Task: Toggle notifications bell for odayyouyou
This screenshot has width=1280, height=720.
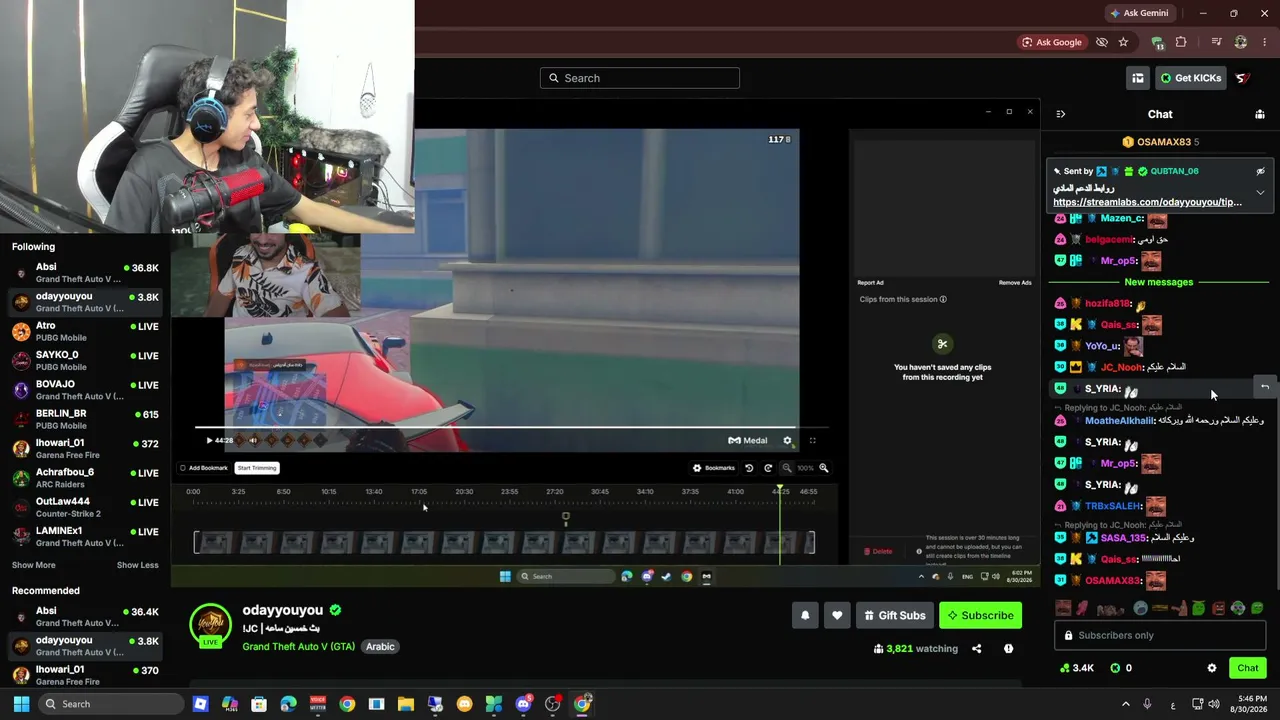Action: [805, 615]
